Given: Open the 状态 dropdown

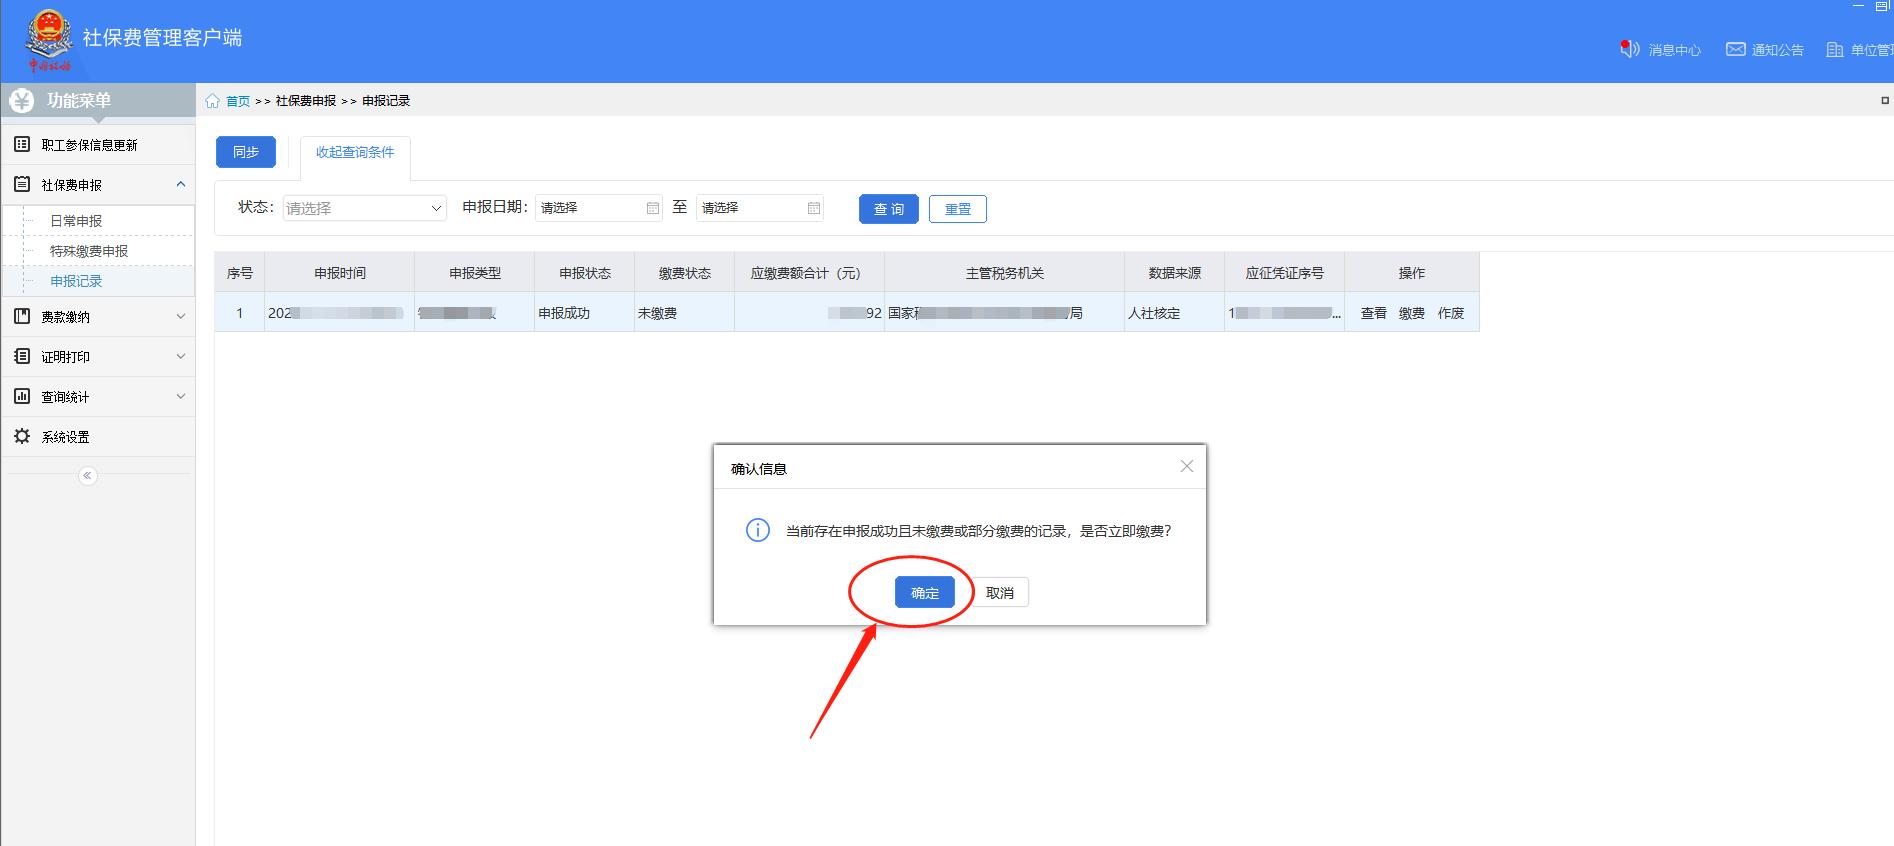Looking at the screenshot, I should pos(364,208).
